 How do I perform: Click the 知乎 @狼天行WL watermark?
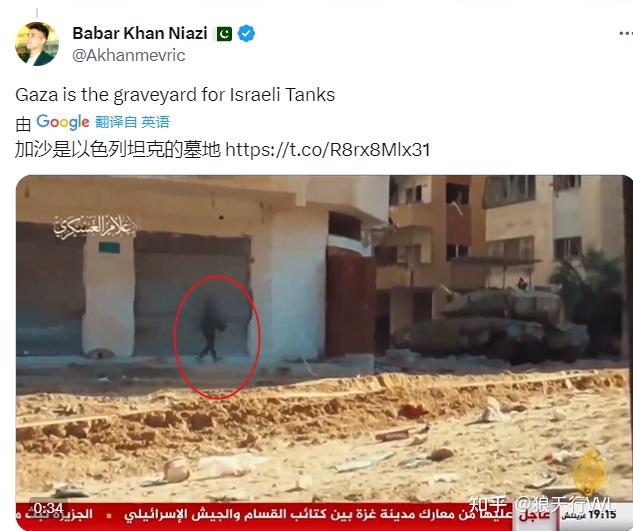(541, 504)
